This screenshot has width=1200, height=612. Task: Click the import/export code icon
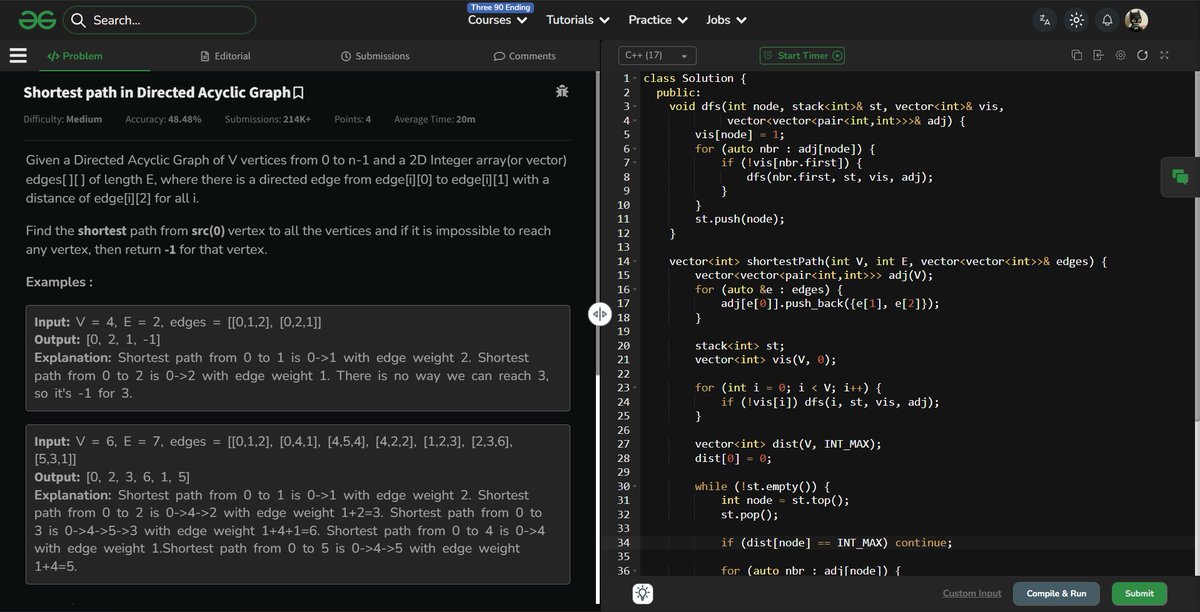(1098, 56)
